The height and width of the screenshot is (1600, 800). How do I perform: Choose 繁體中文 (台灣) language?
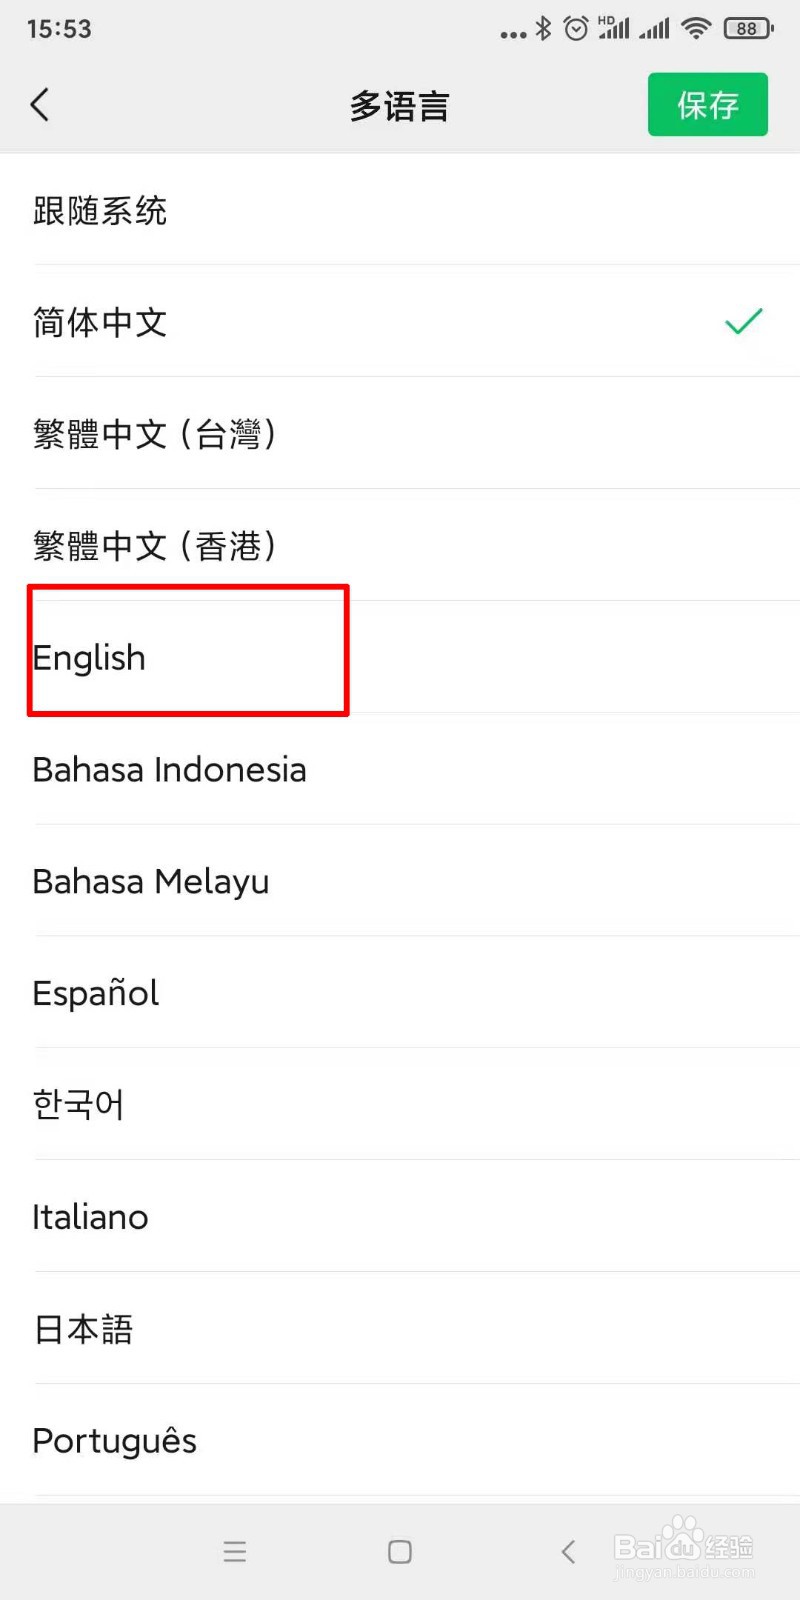coord(400,434)
